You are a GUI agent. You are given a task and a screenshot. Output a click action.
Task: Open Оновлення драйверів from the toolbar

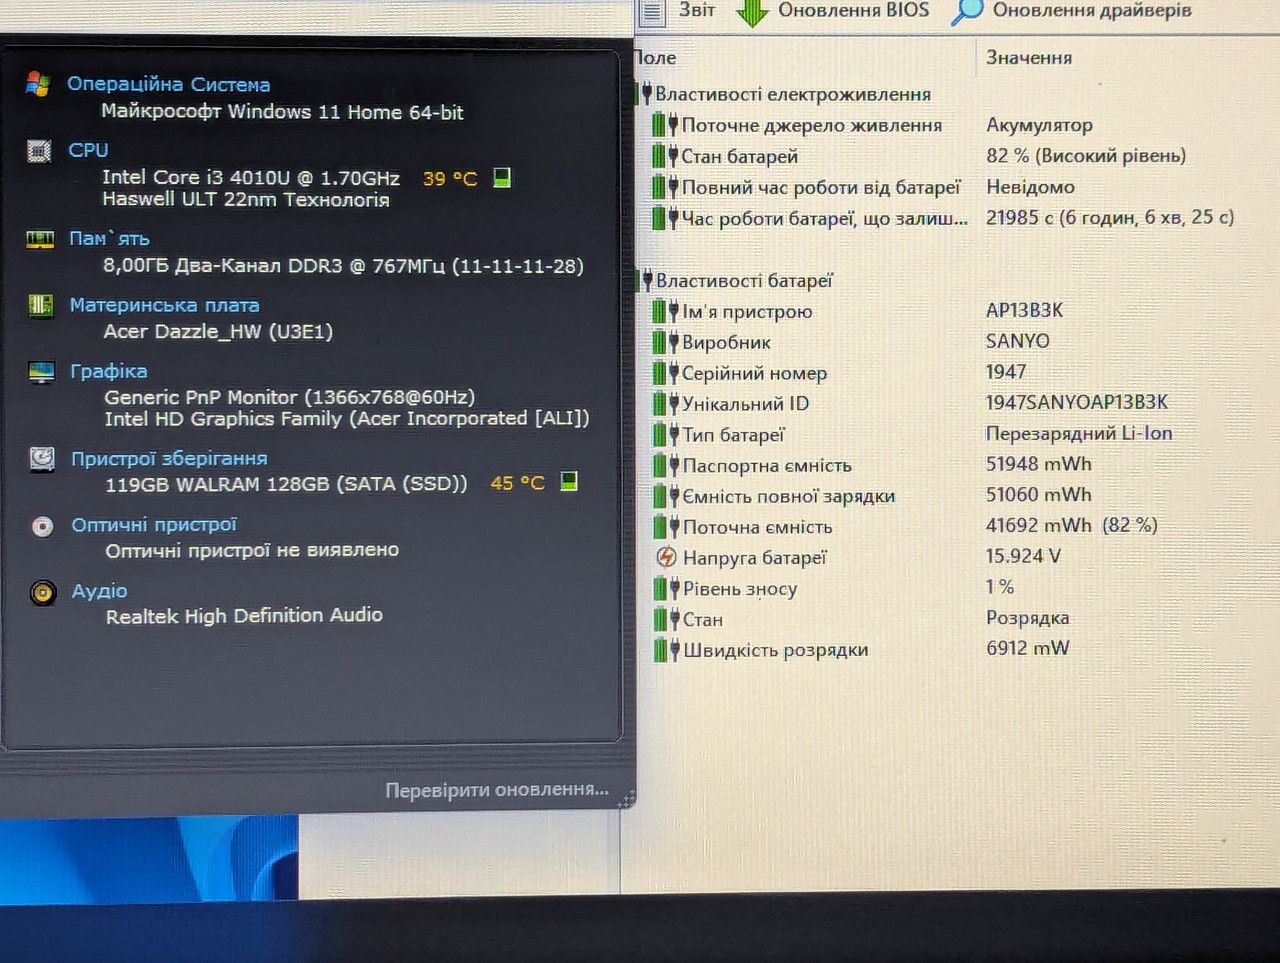point(1071,11)
